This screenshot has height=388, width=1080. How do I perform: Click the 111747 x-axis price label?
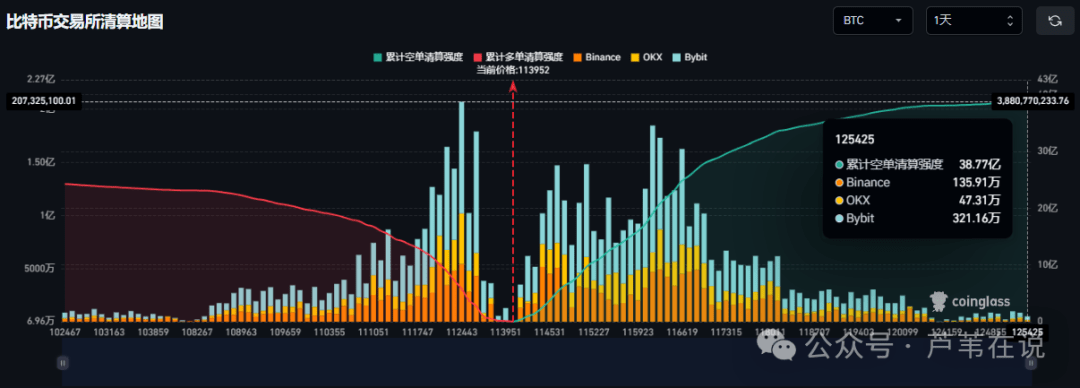pyautogui.click(x=418, y=331)
